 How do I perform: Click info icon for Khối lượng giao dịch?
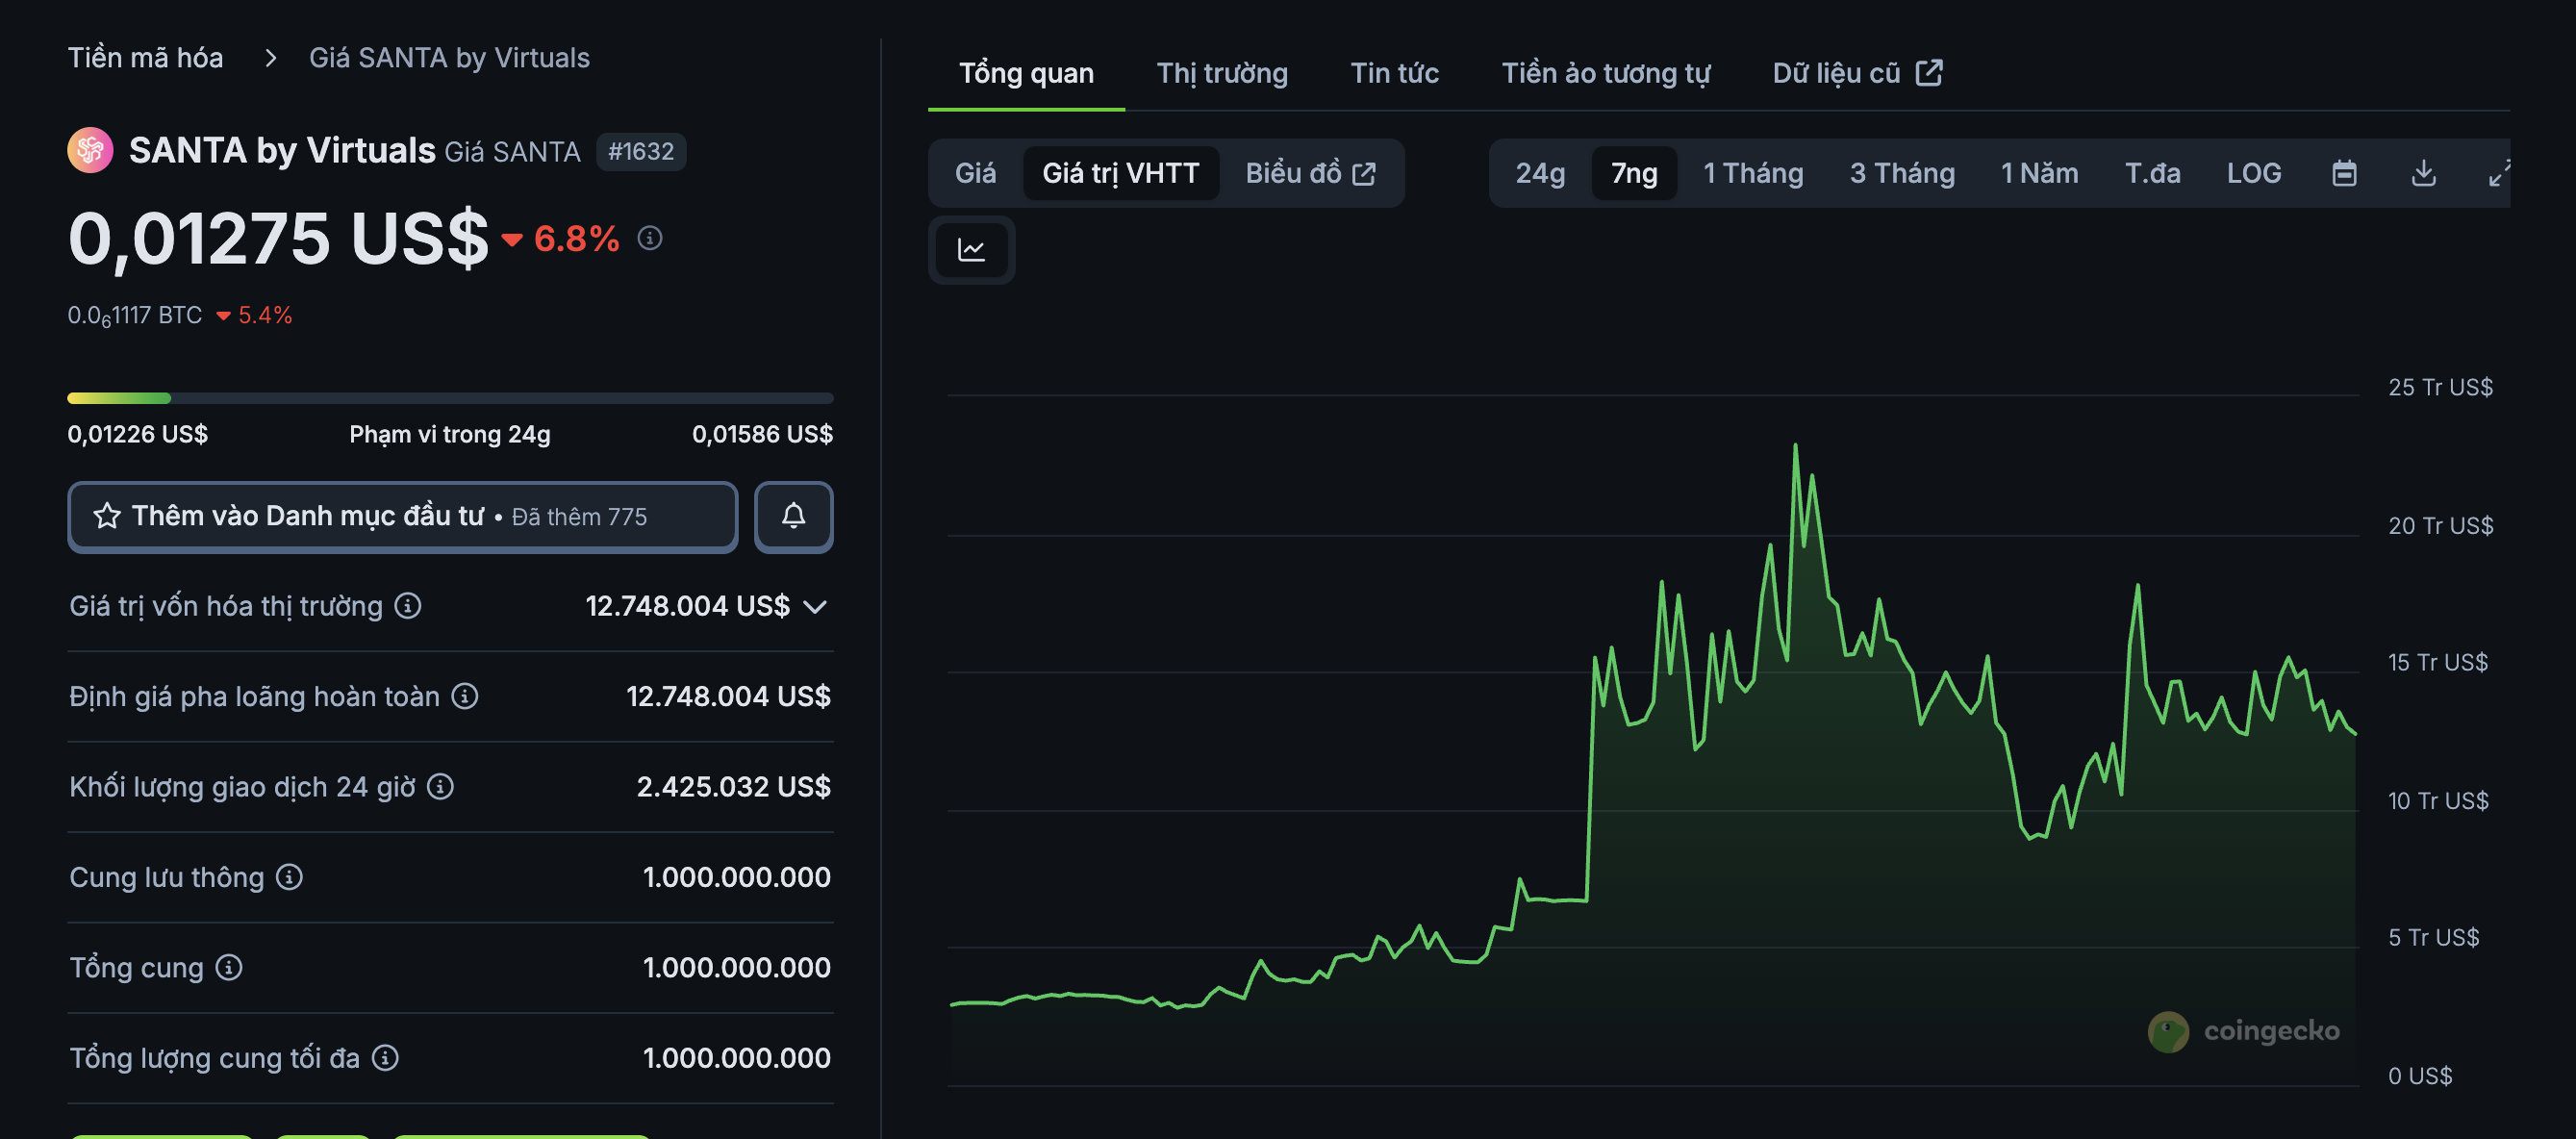(x=441, y=787)
